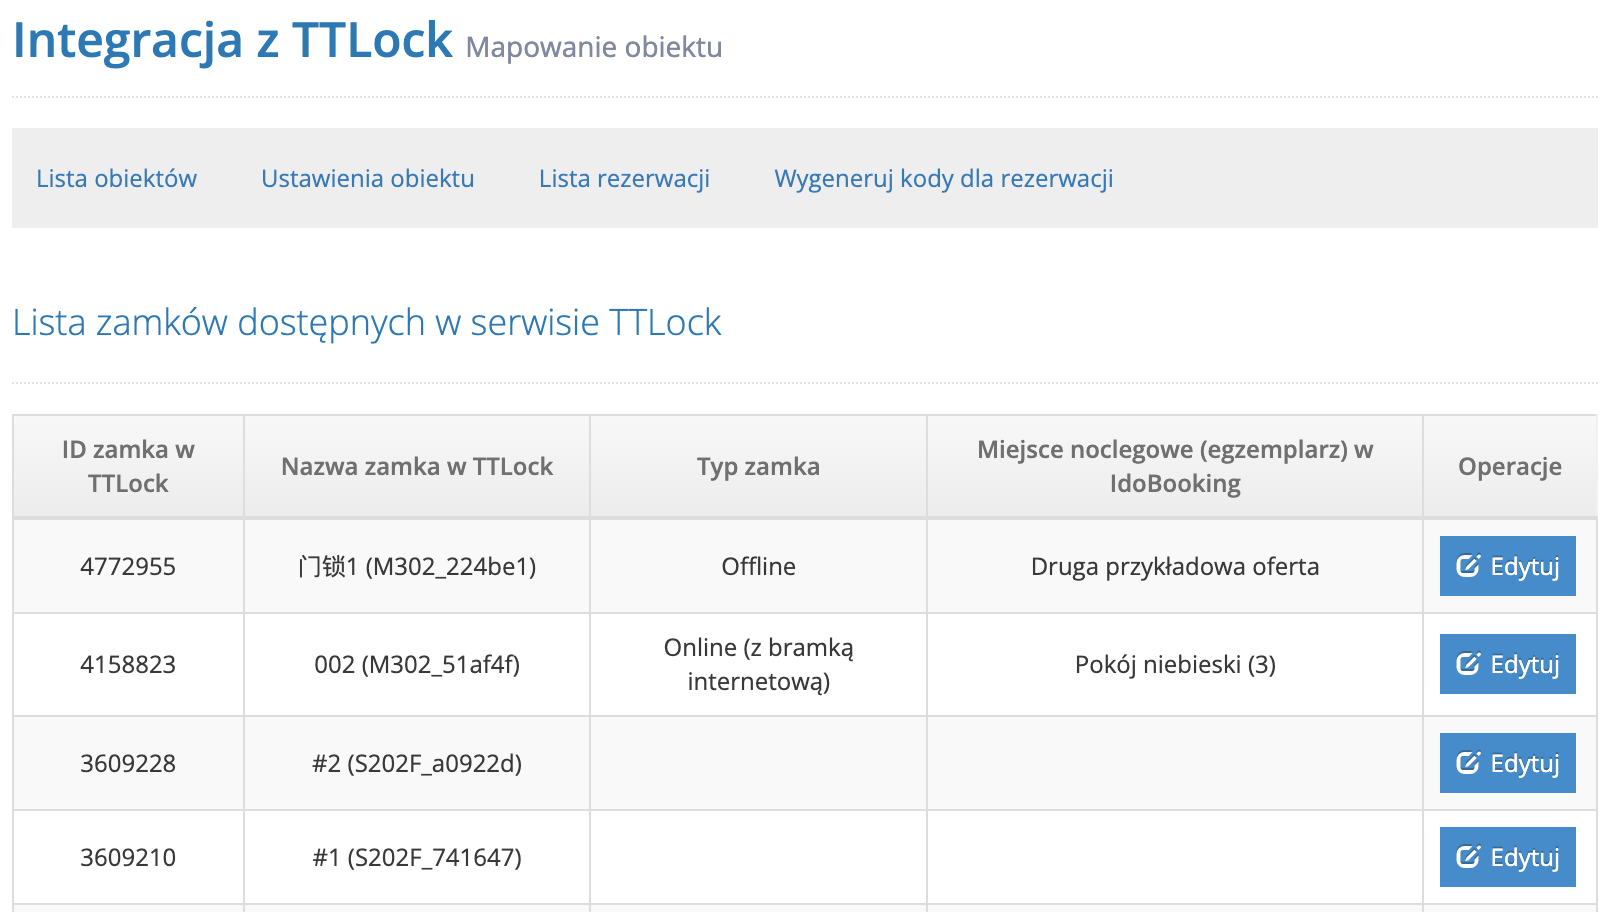Click the Typ zamka column header
Screen dimensions: 1610x912
(x=758, y=466)
